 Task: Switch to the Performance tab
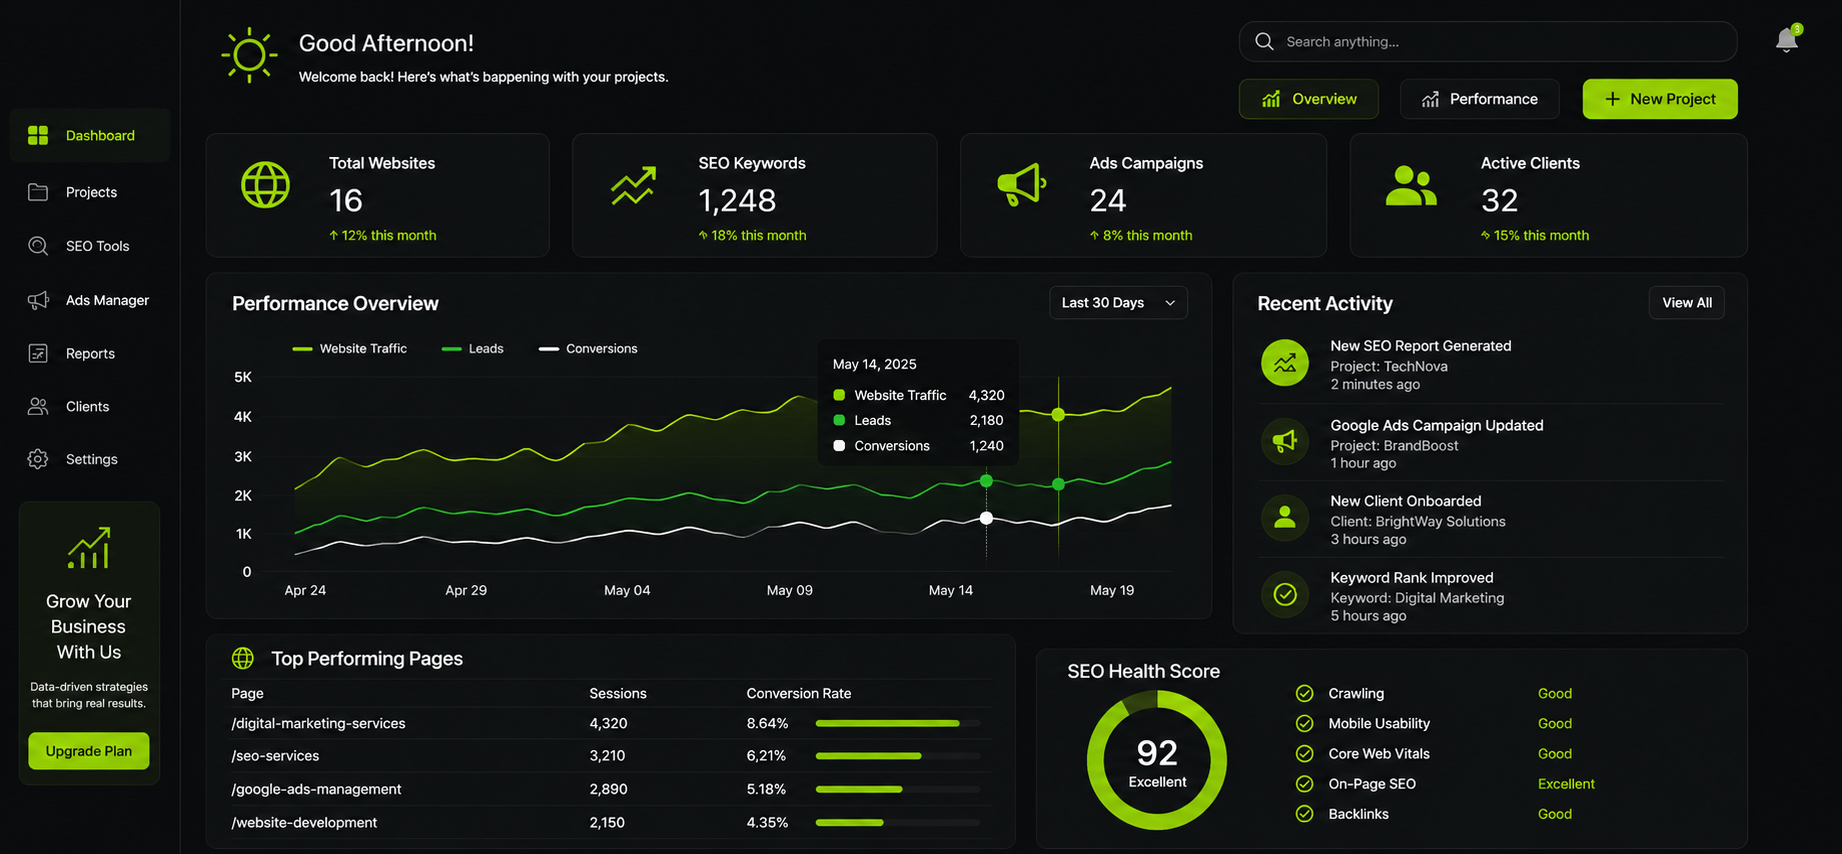[1479, 99]
